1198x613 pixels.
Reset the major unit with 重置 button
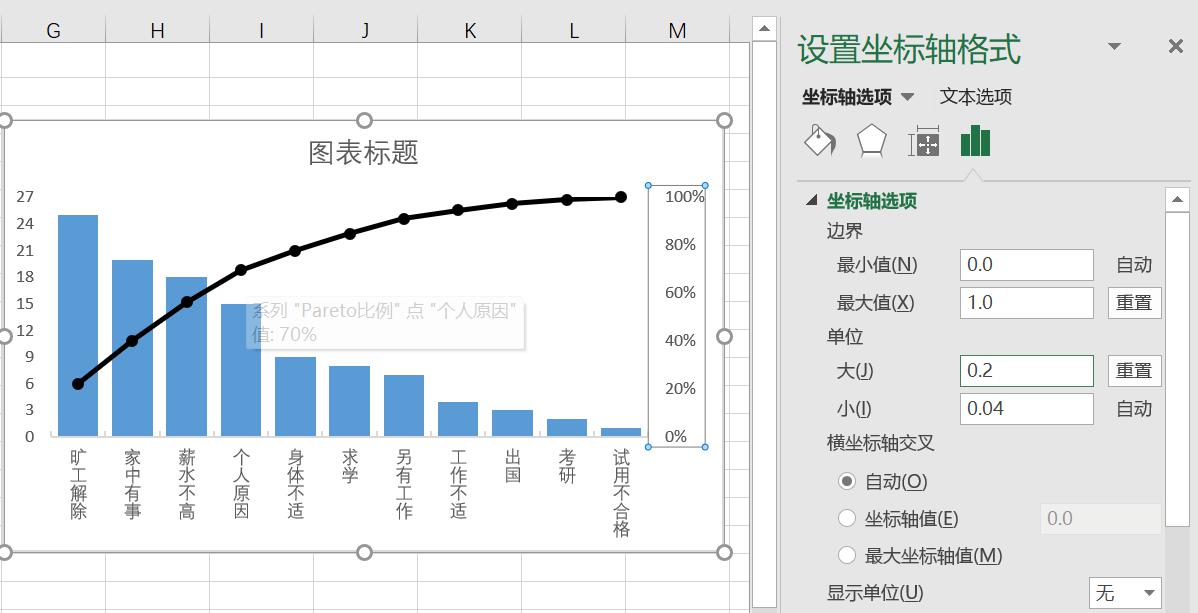1135,371
